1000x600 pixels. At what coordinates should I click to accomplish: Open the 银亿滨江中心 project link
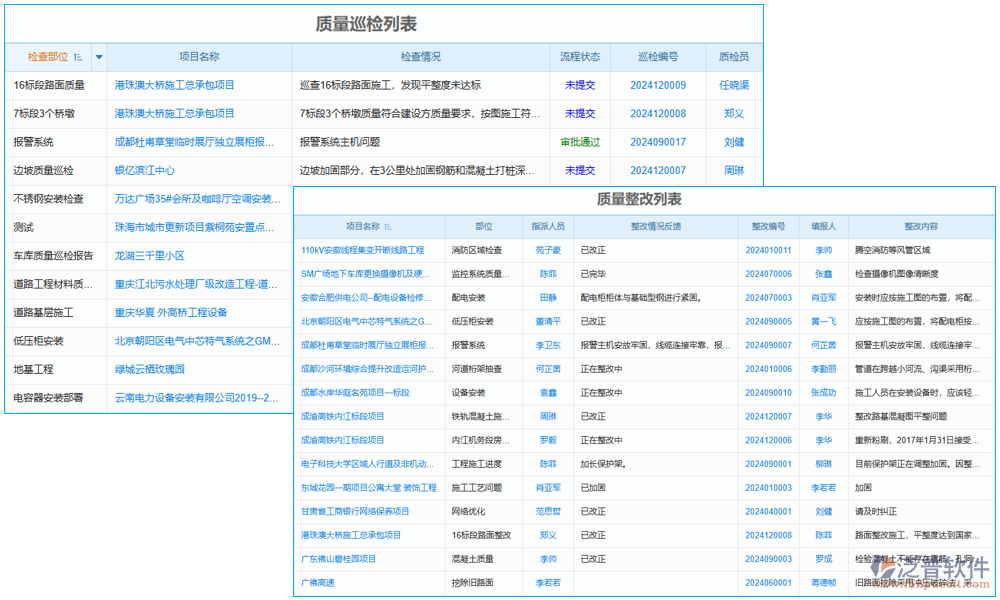coord(143,169)
